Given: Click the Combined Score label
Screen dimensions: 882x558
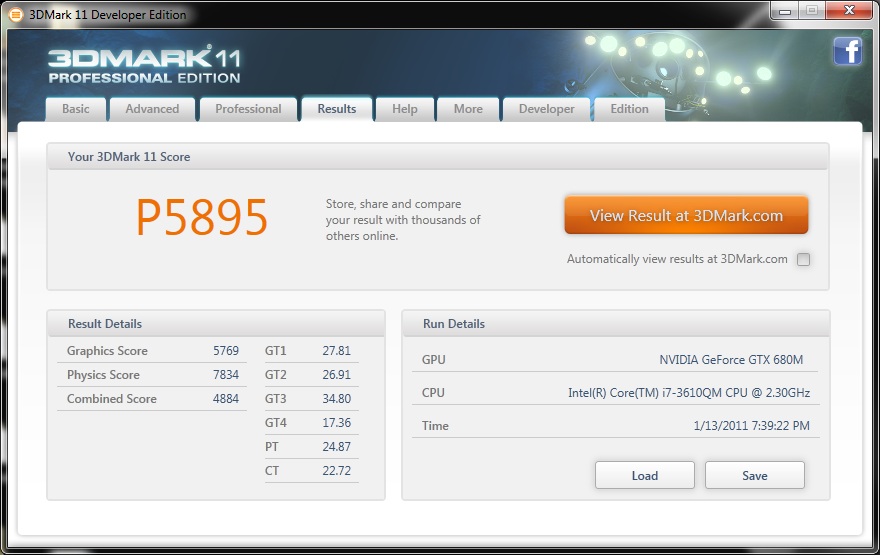Looking at the screenshot, I should (111, 399).
